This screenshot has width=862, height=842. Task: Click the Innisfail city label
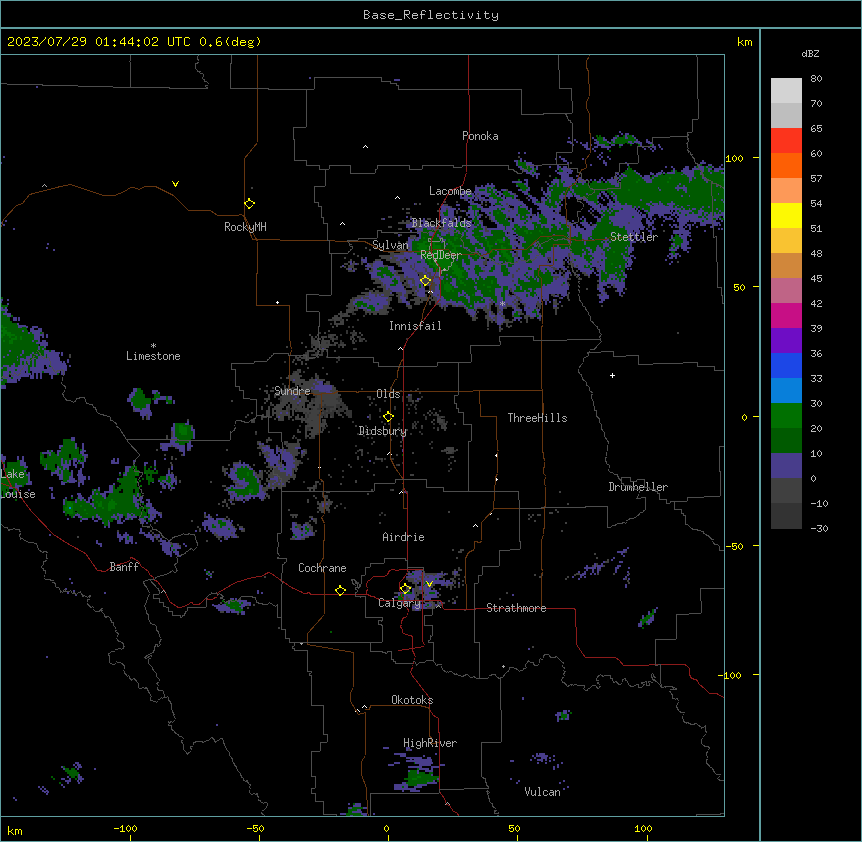click(x=415, y=326)
